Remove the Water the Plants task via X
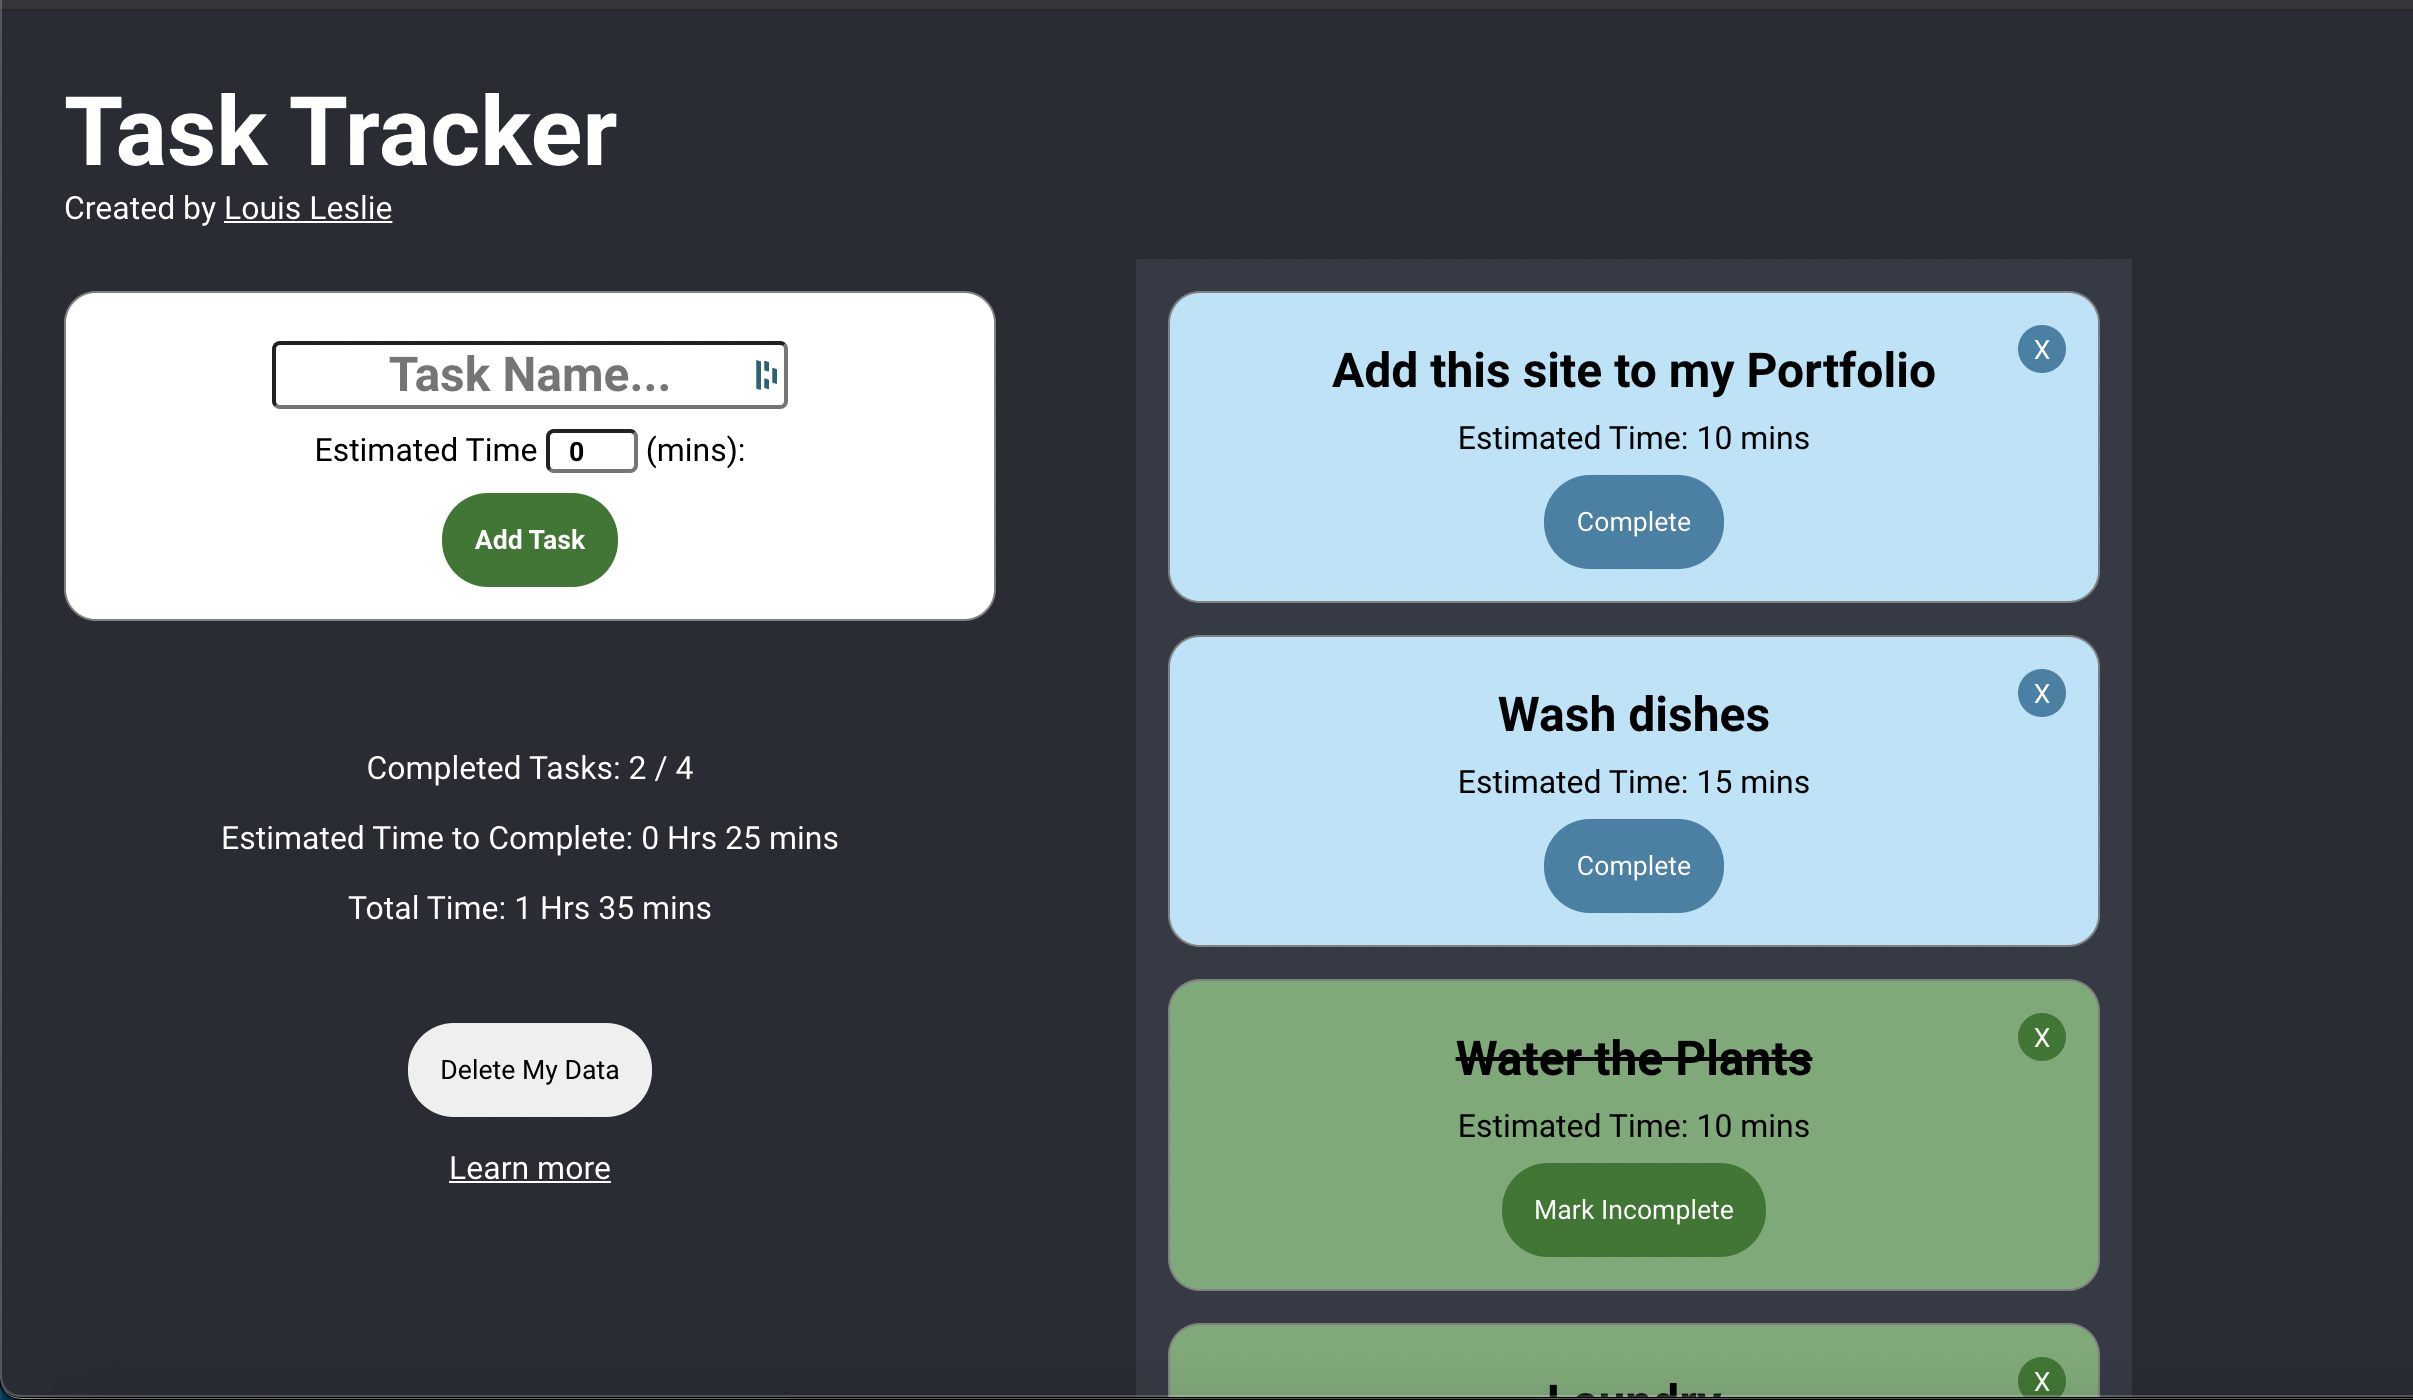Image resolution: width=2413 pixels, height=1400 pixels. 2041,1037
